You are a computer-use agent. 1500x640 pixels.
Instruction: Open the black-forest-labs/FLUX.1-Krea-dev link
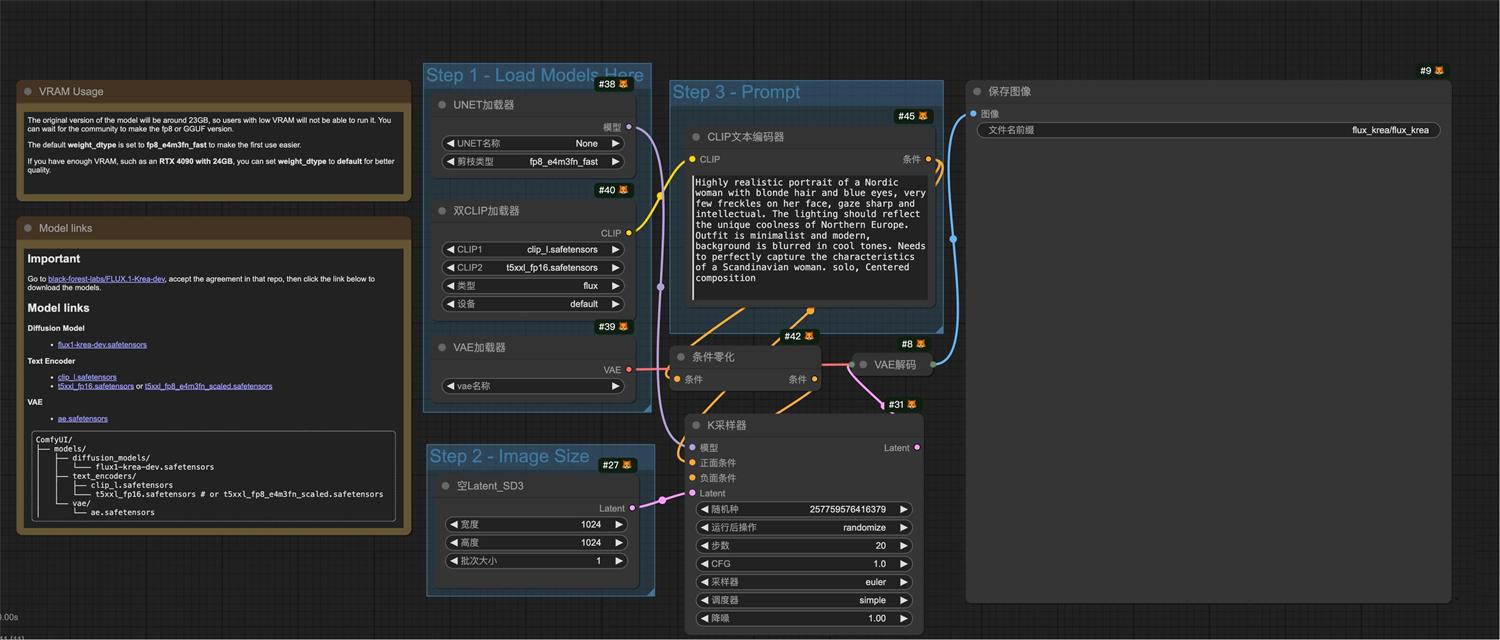pyautogui.click(x=106, y=279)
